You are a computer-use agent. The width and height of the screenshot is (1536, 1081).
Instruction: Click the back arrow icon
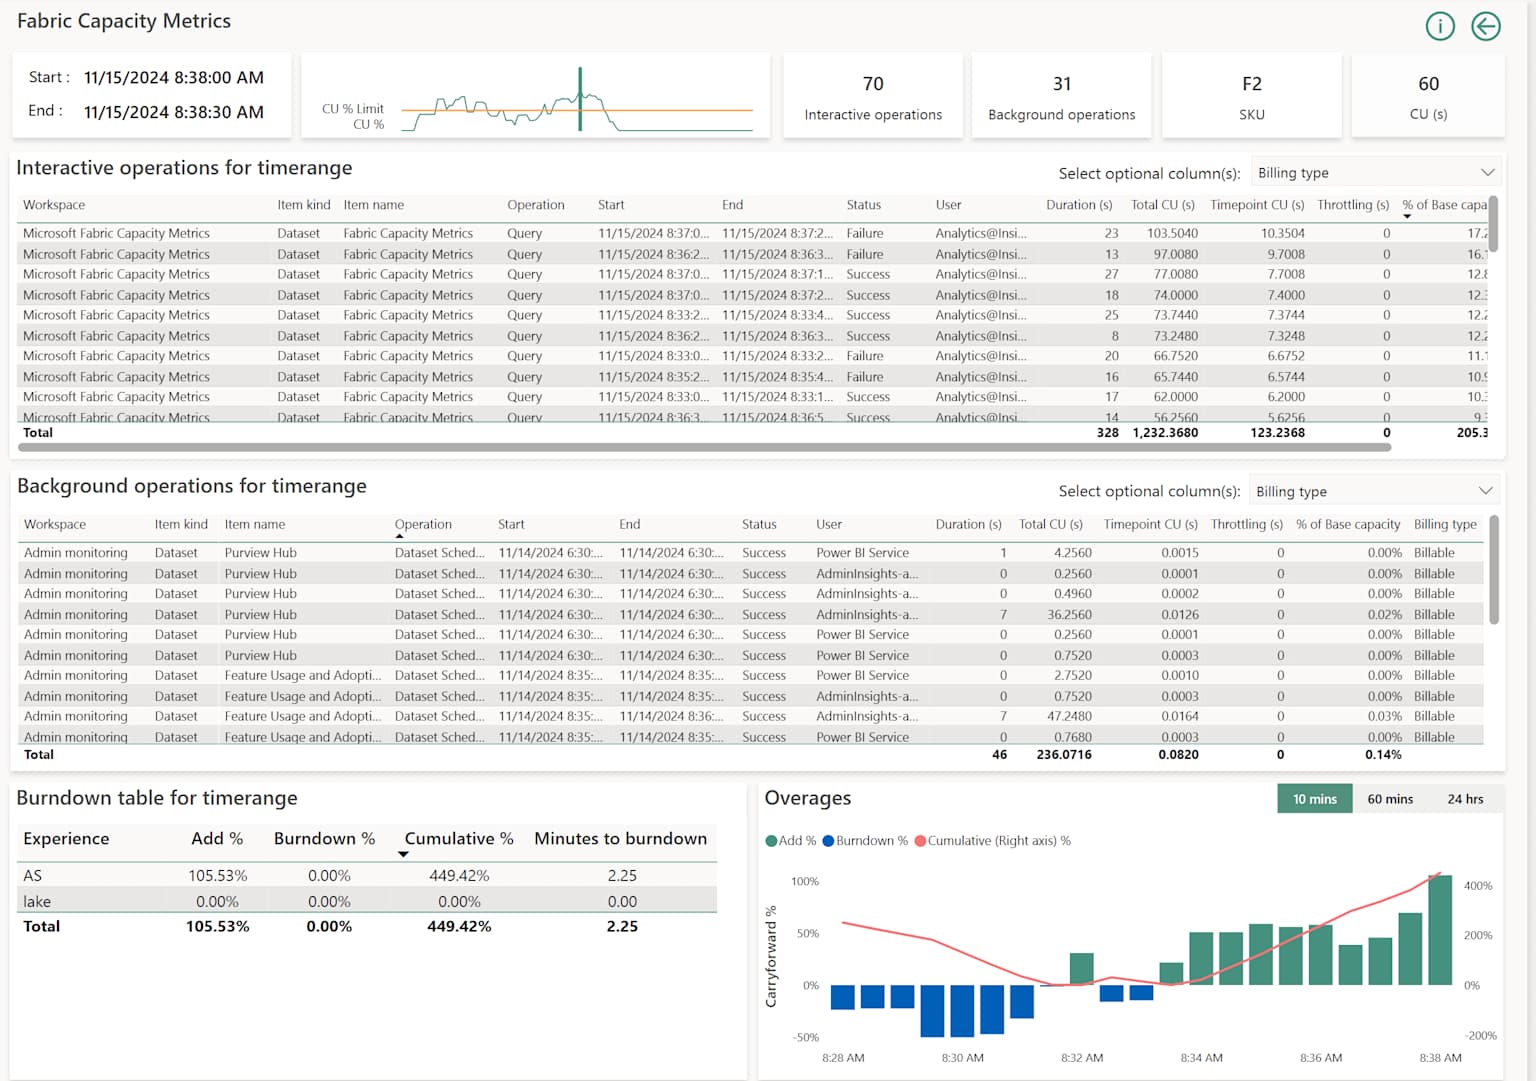[1486, 27]
